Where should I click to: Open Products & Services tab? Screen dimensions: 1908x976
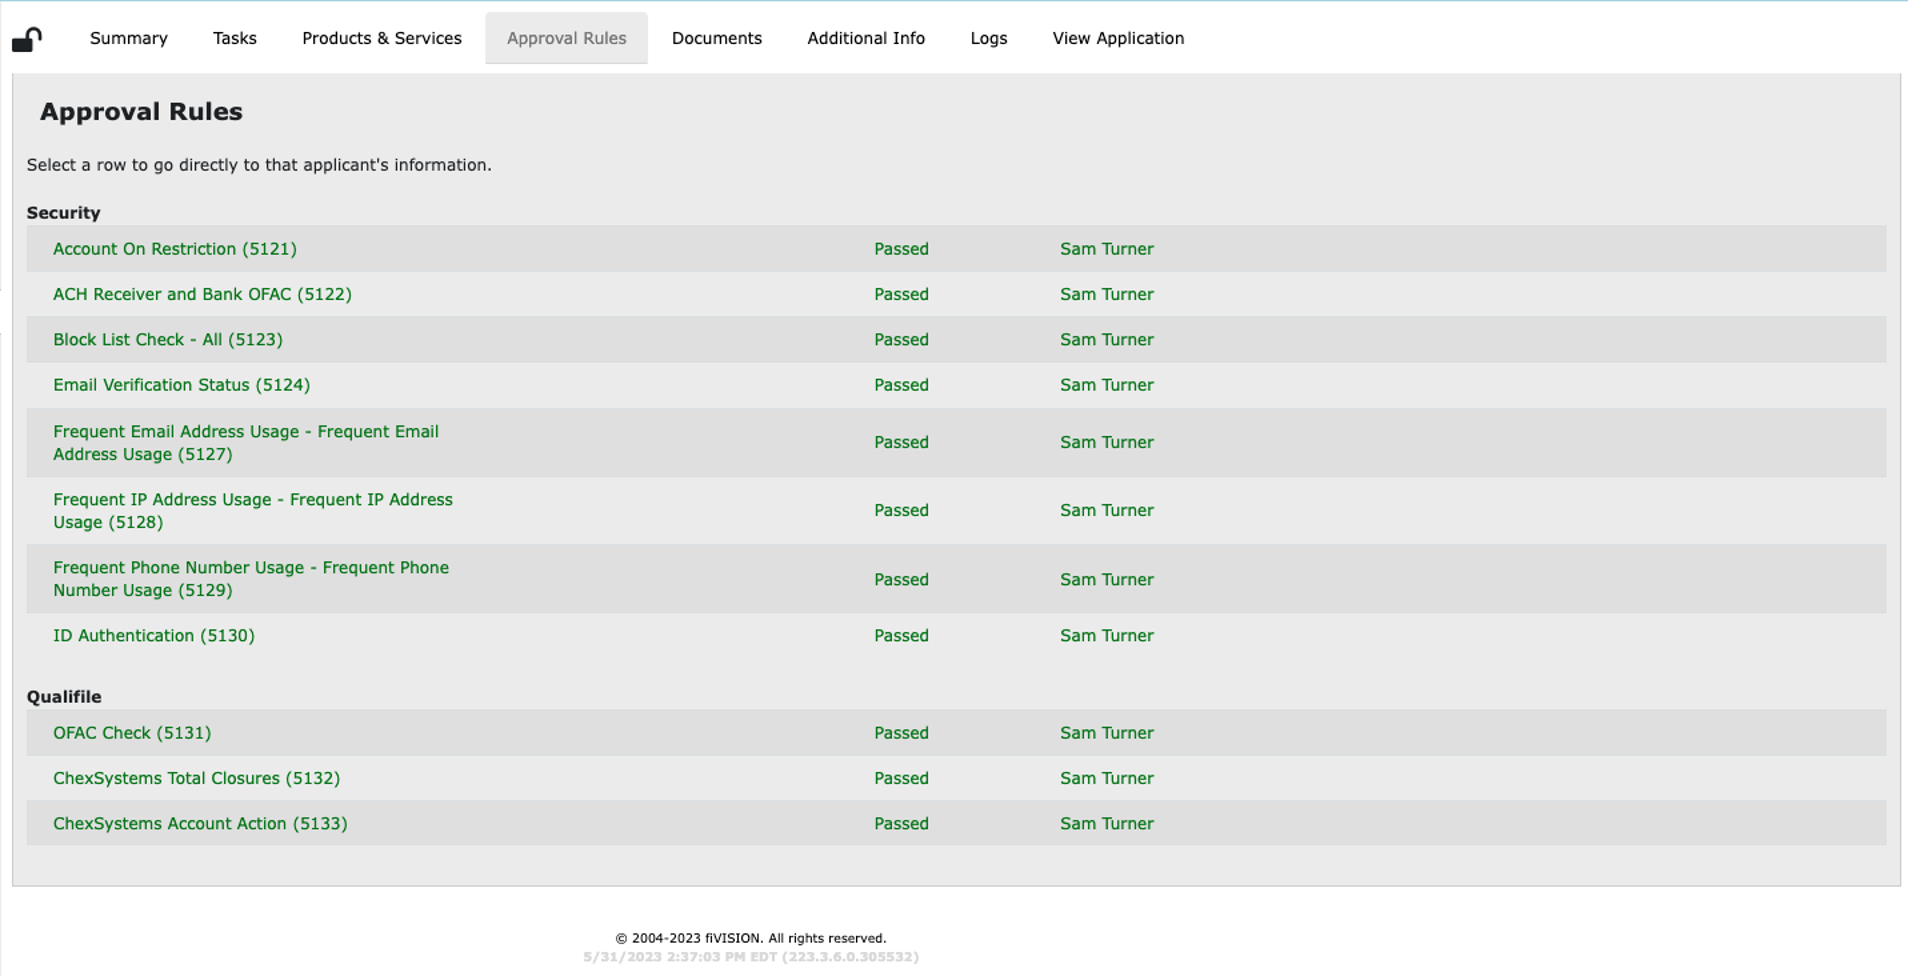(x=382, y=38)
